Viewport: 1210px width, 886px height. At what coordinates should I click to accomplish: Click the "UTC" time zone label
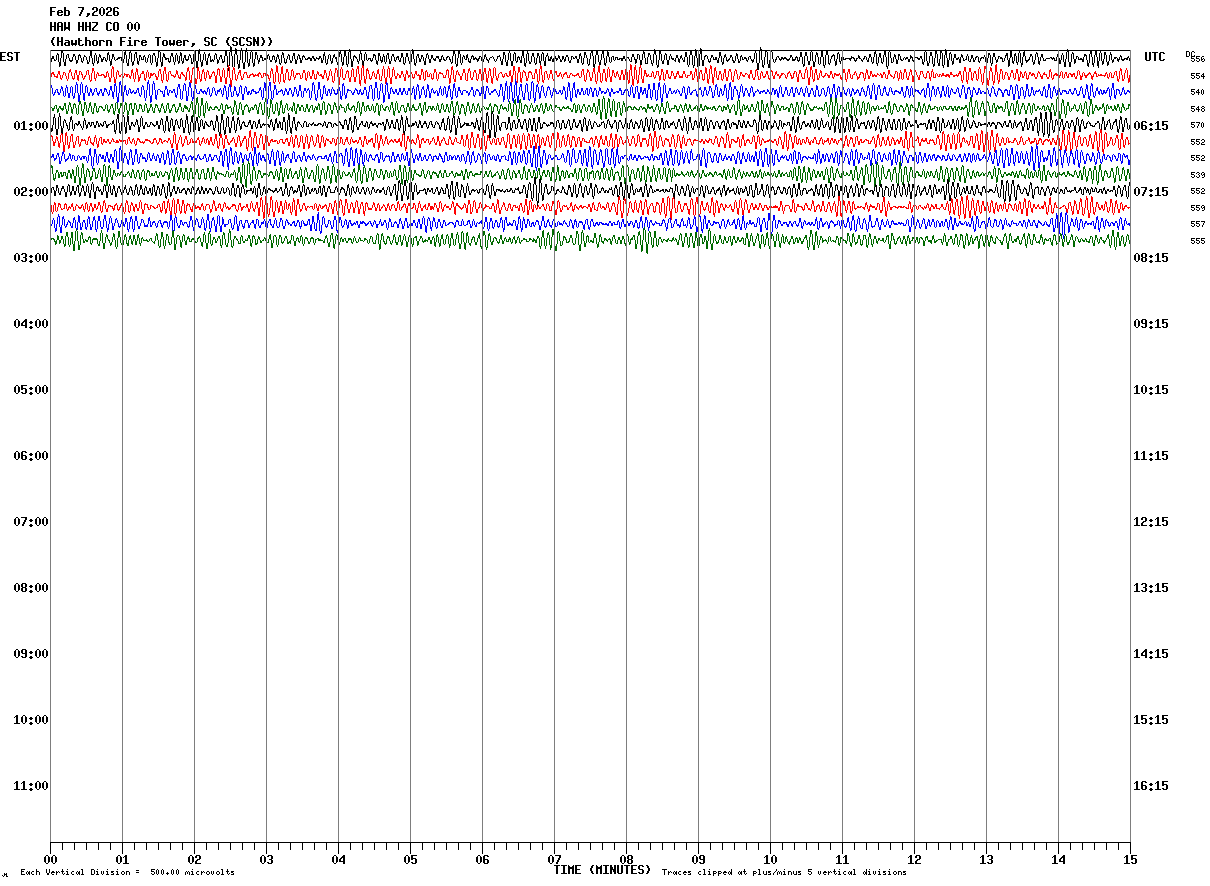point(1155,57)
